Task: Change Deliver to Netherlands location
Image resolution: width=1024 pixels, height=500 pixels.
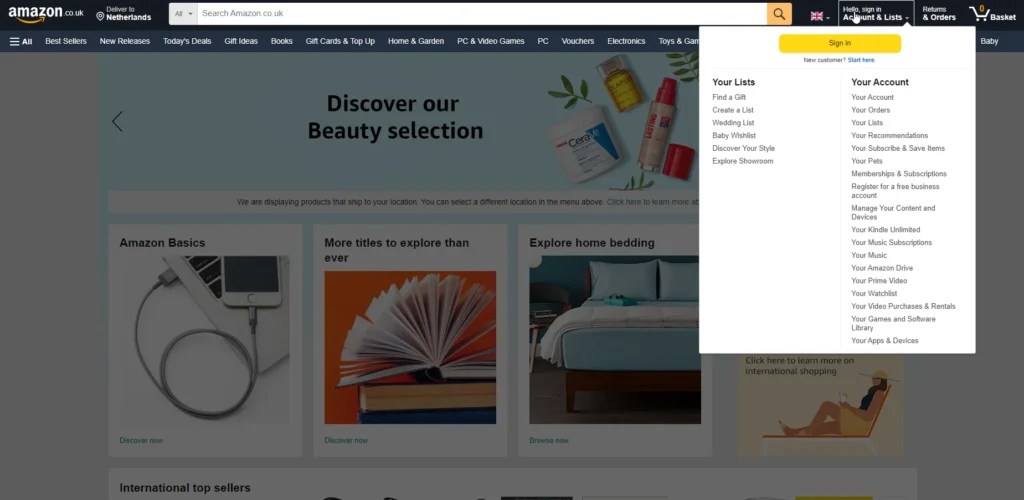Action: pos(123,14)
